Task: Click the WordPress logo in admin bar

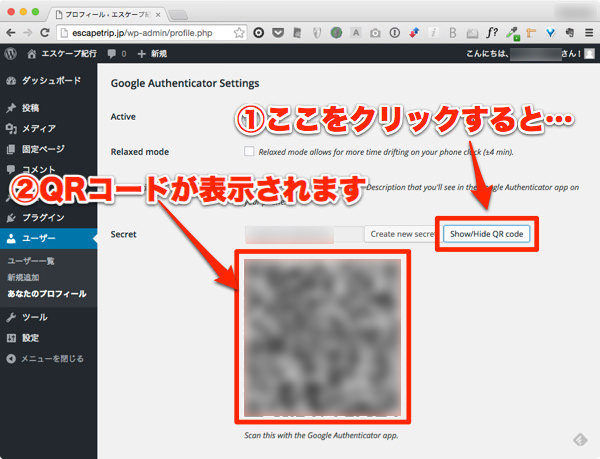Action: pyautogui.click(x=11, y=54)
